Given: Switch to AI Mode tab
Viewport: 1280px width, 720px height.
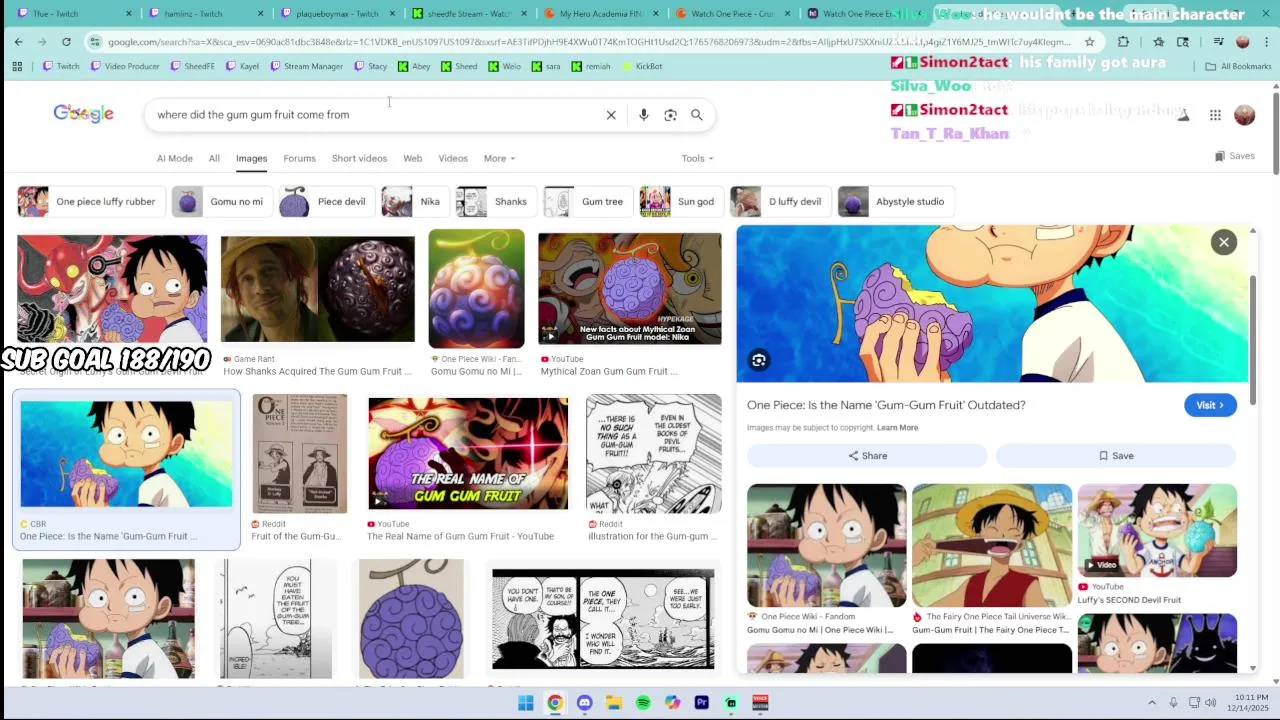Looking at the screenshot, I should (x=174, y=158).
